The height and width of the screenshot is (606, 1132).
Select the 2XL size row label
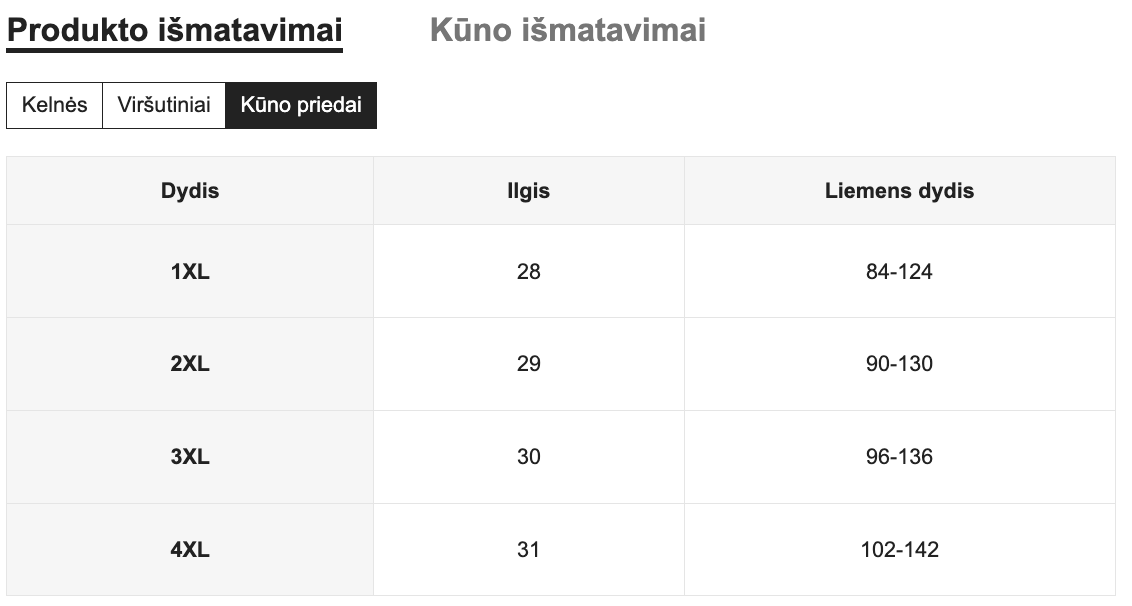pyautogui.click(x=190, y=364)
